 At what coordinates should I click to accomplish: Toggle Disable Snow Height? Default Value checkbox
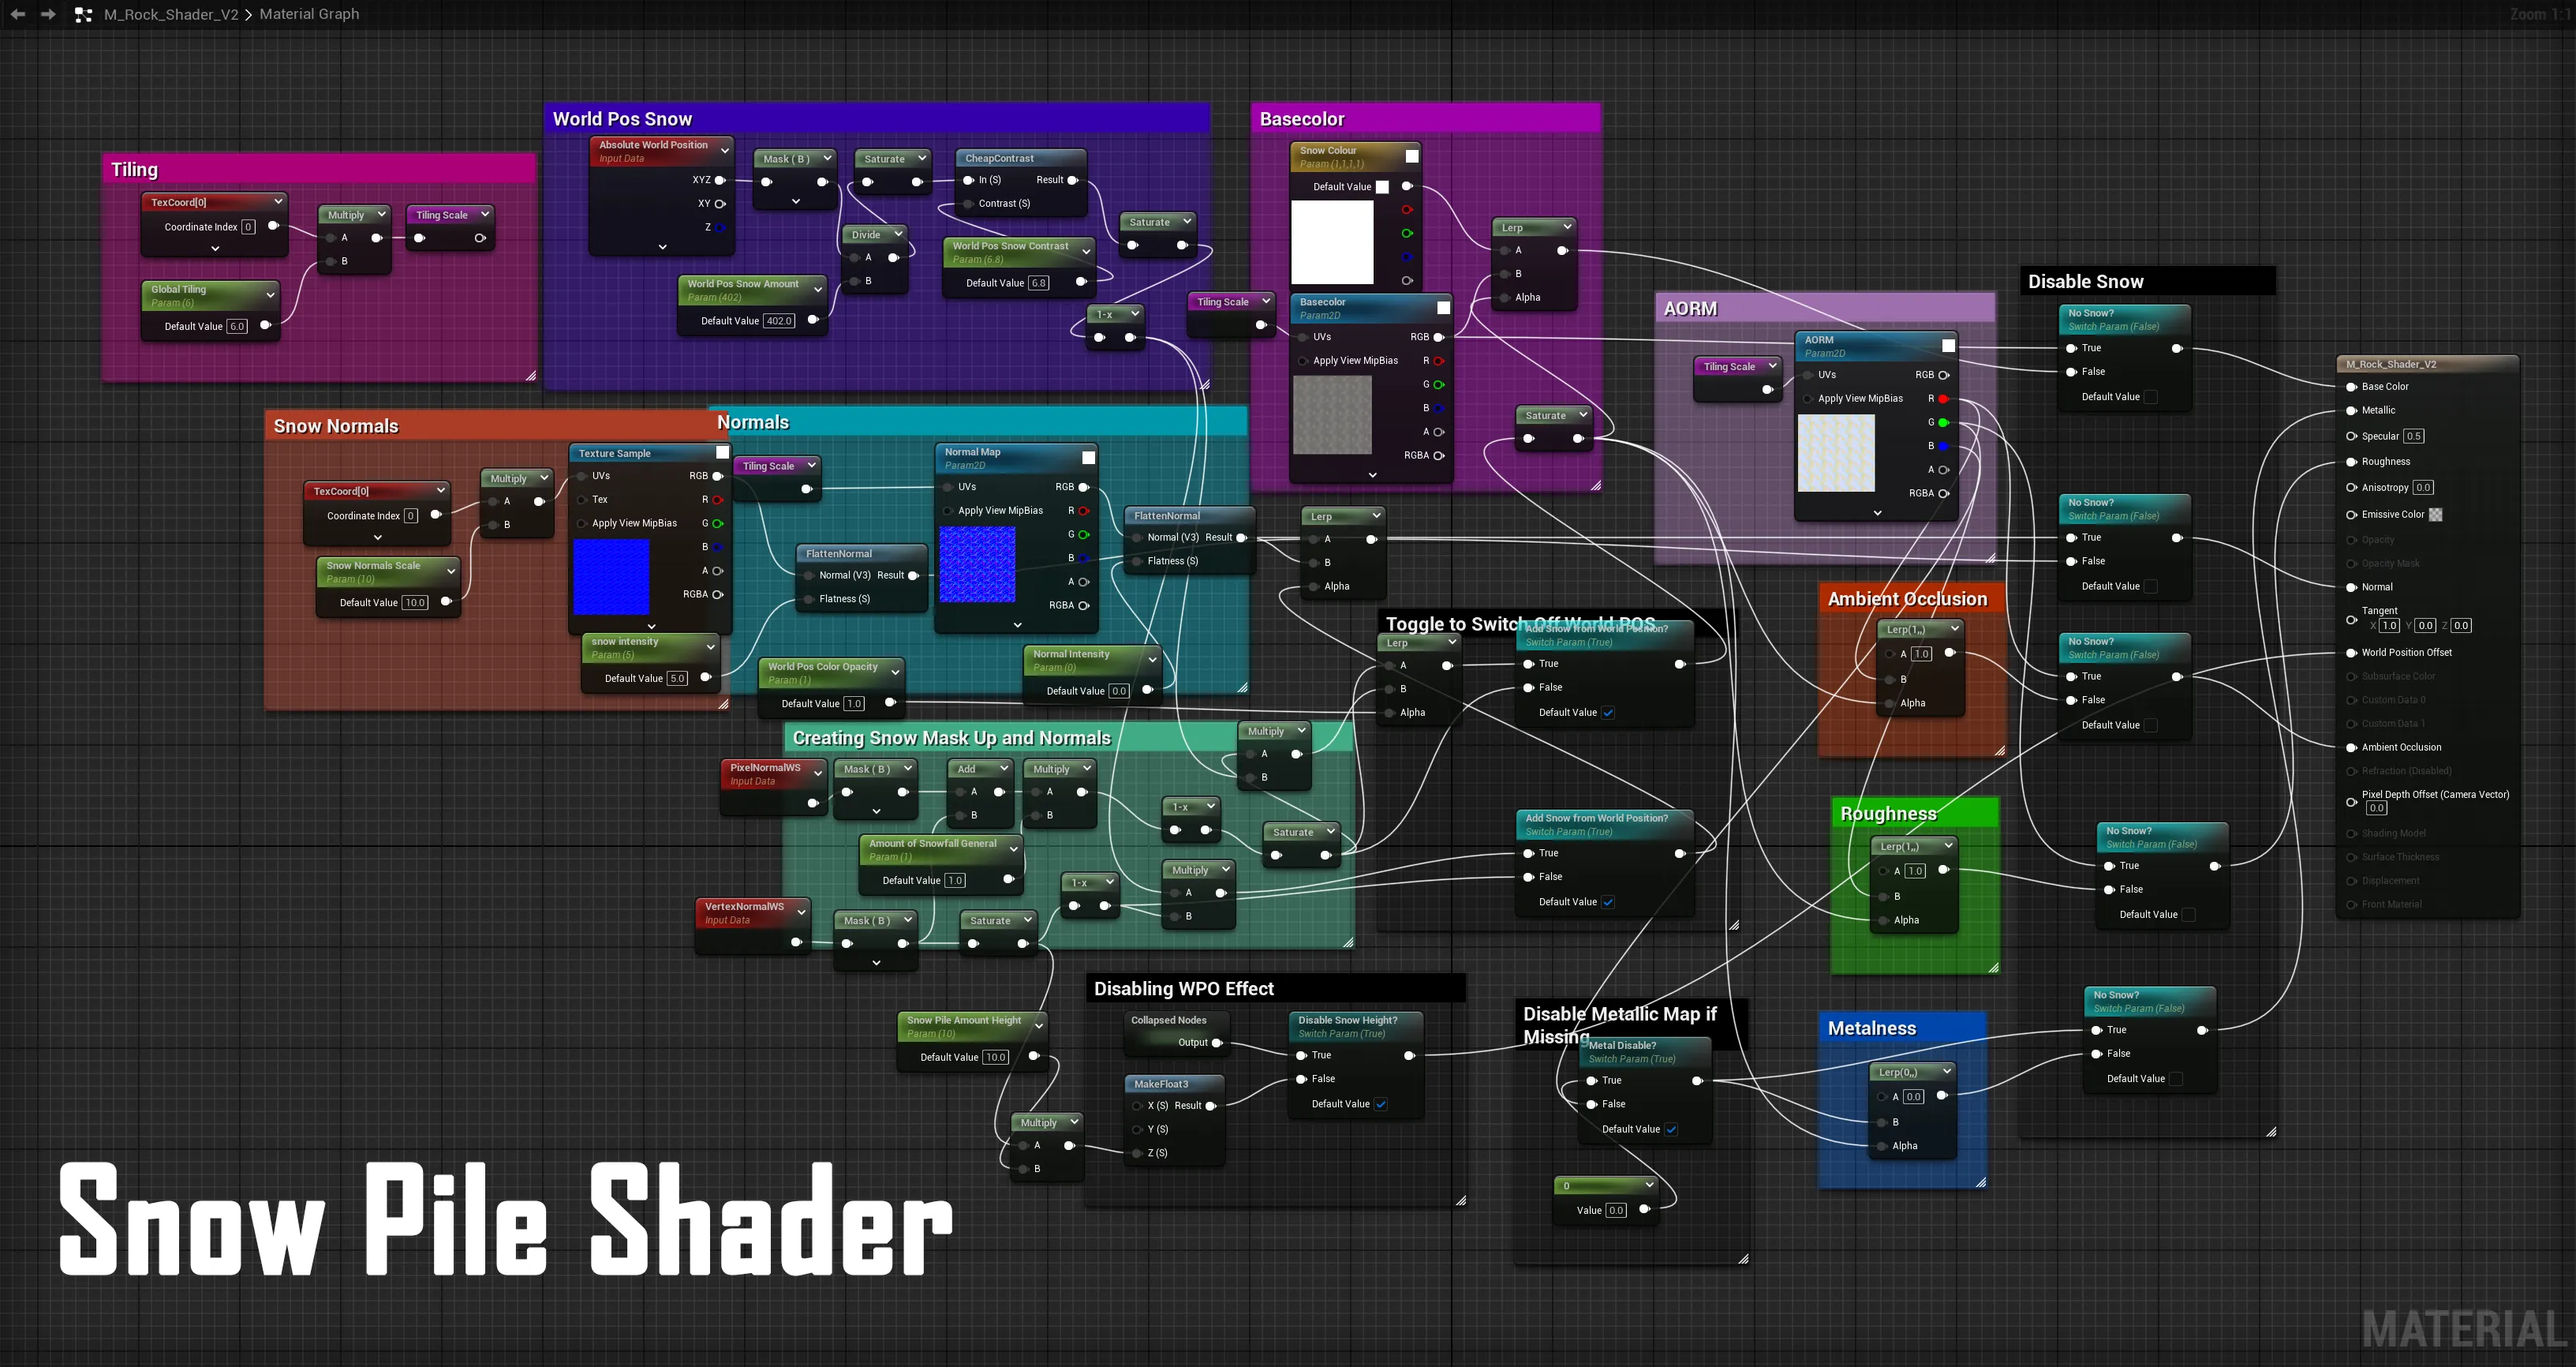pos(1381,1104)
